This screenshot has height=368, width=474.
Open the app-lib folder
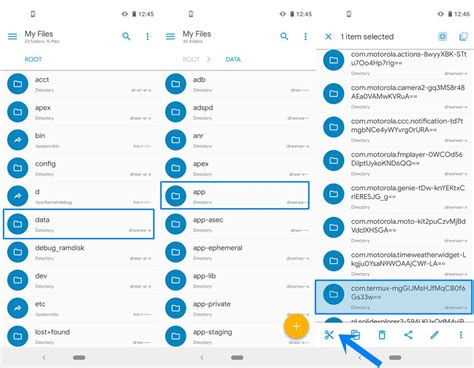point(237,280)
